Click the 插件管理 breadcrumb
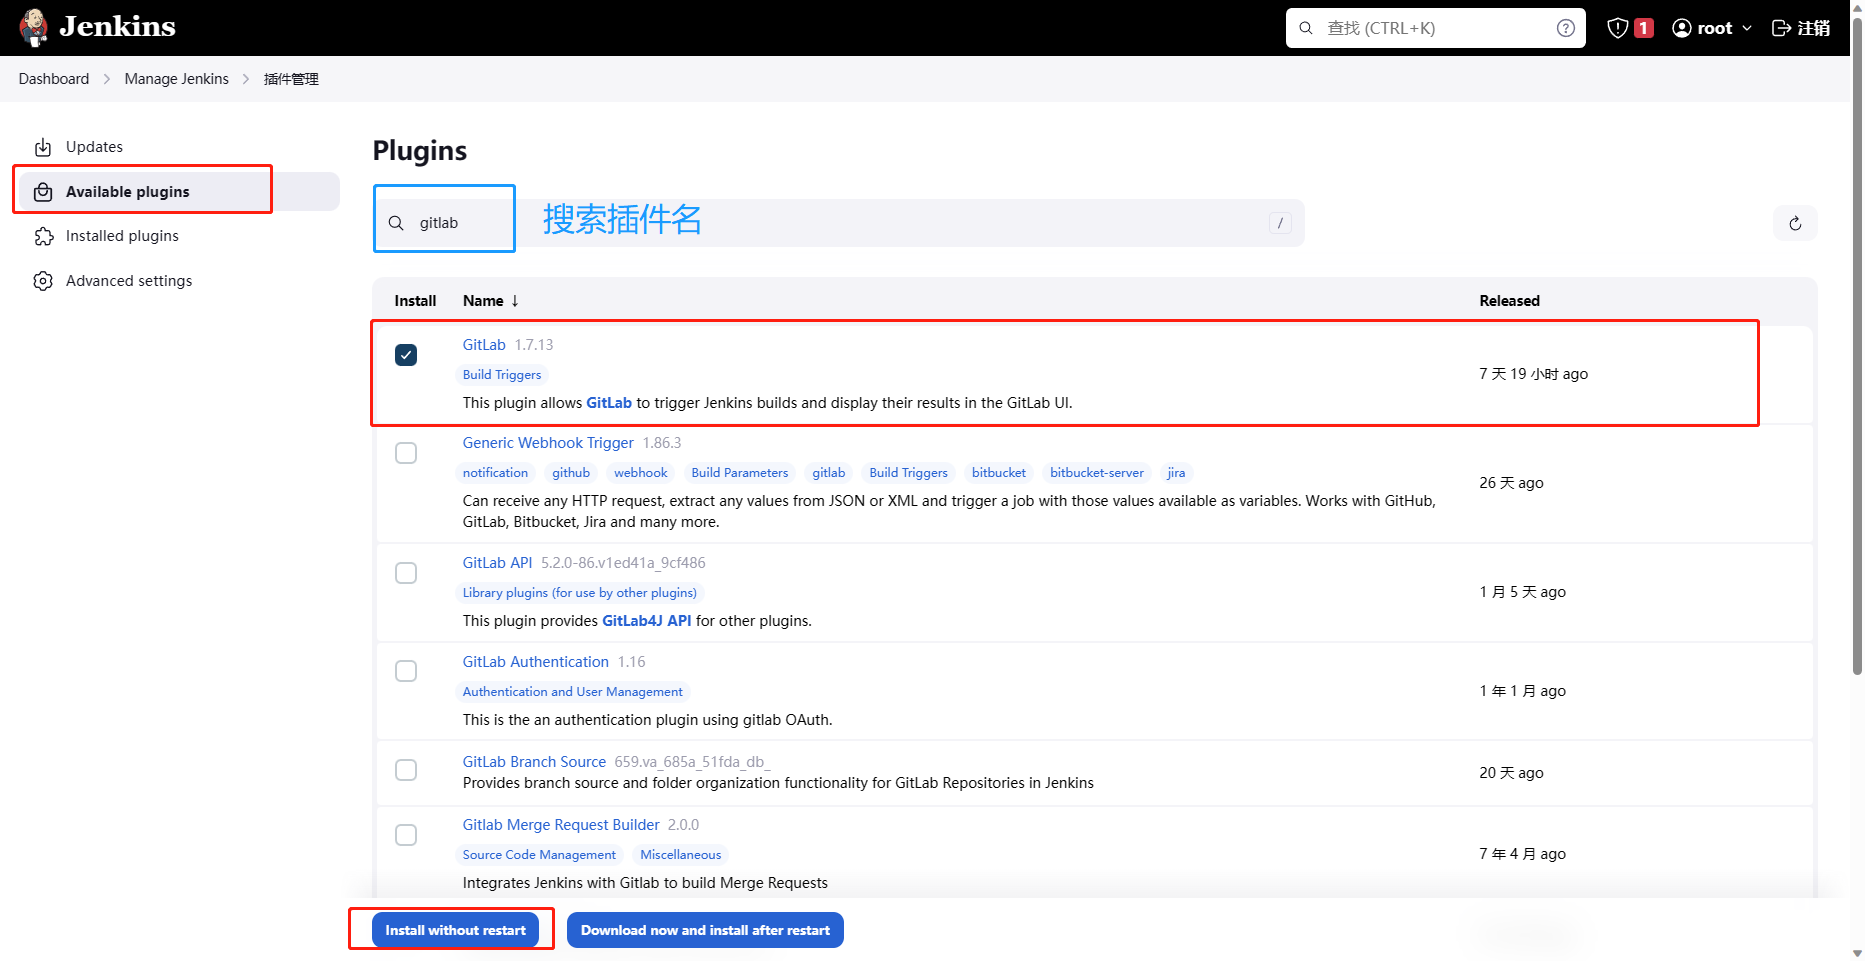This screenshot has height=961, width=1865. pyautogui.click(x=291, y=79)
